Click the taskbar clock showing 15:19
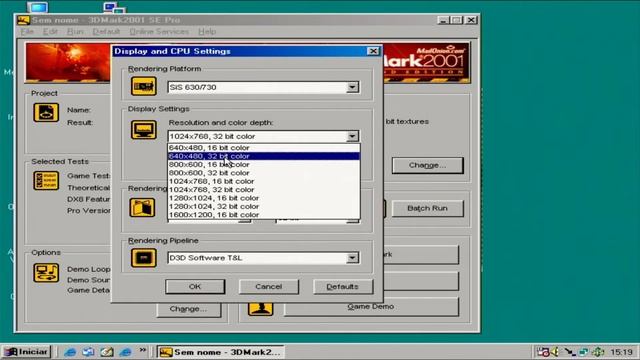640x360 pixels. coord(622,351)
